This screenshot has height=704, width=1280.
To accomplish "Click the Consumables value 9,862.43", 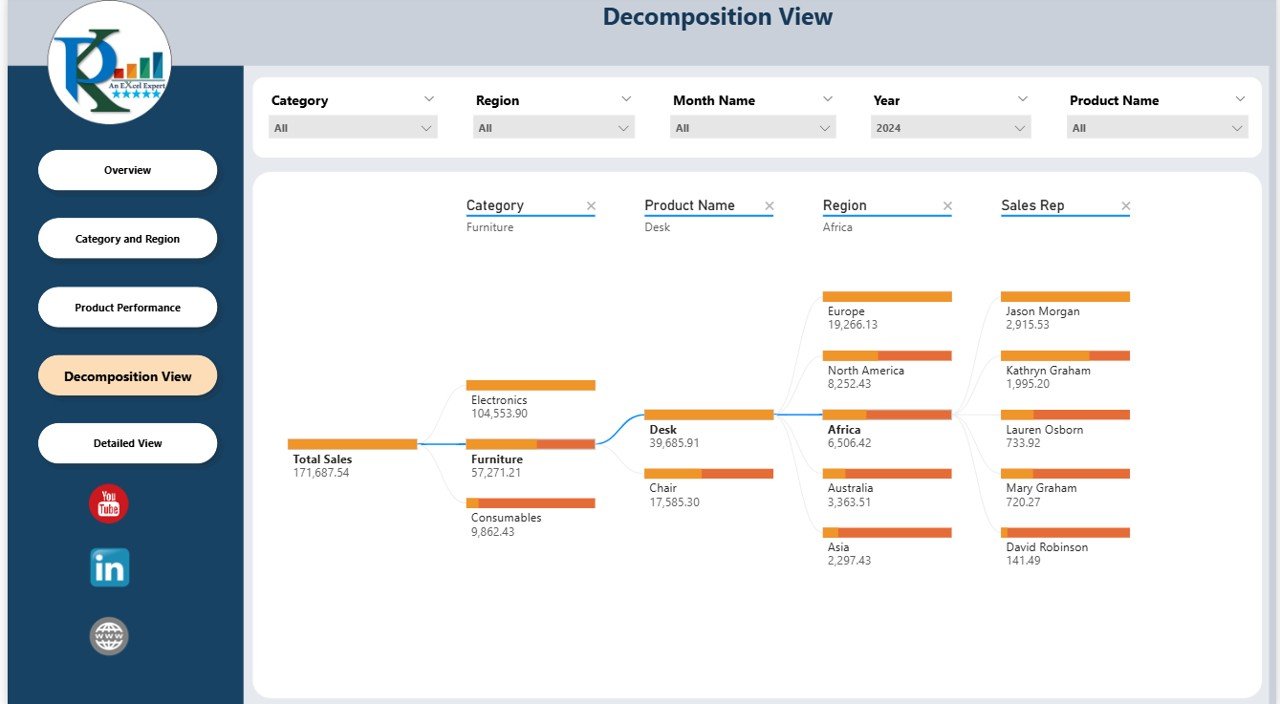I will click(493, 532).
